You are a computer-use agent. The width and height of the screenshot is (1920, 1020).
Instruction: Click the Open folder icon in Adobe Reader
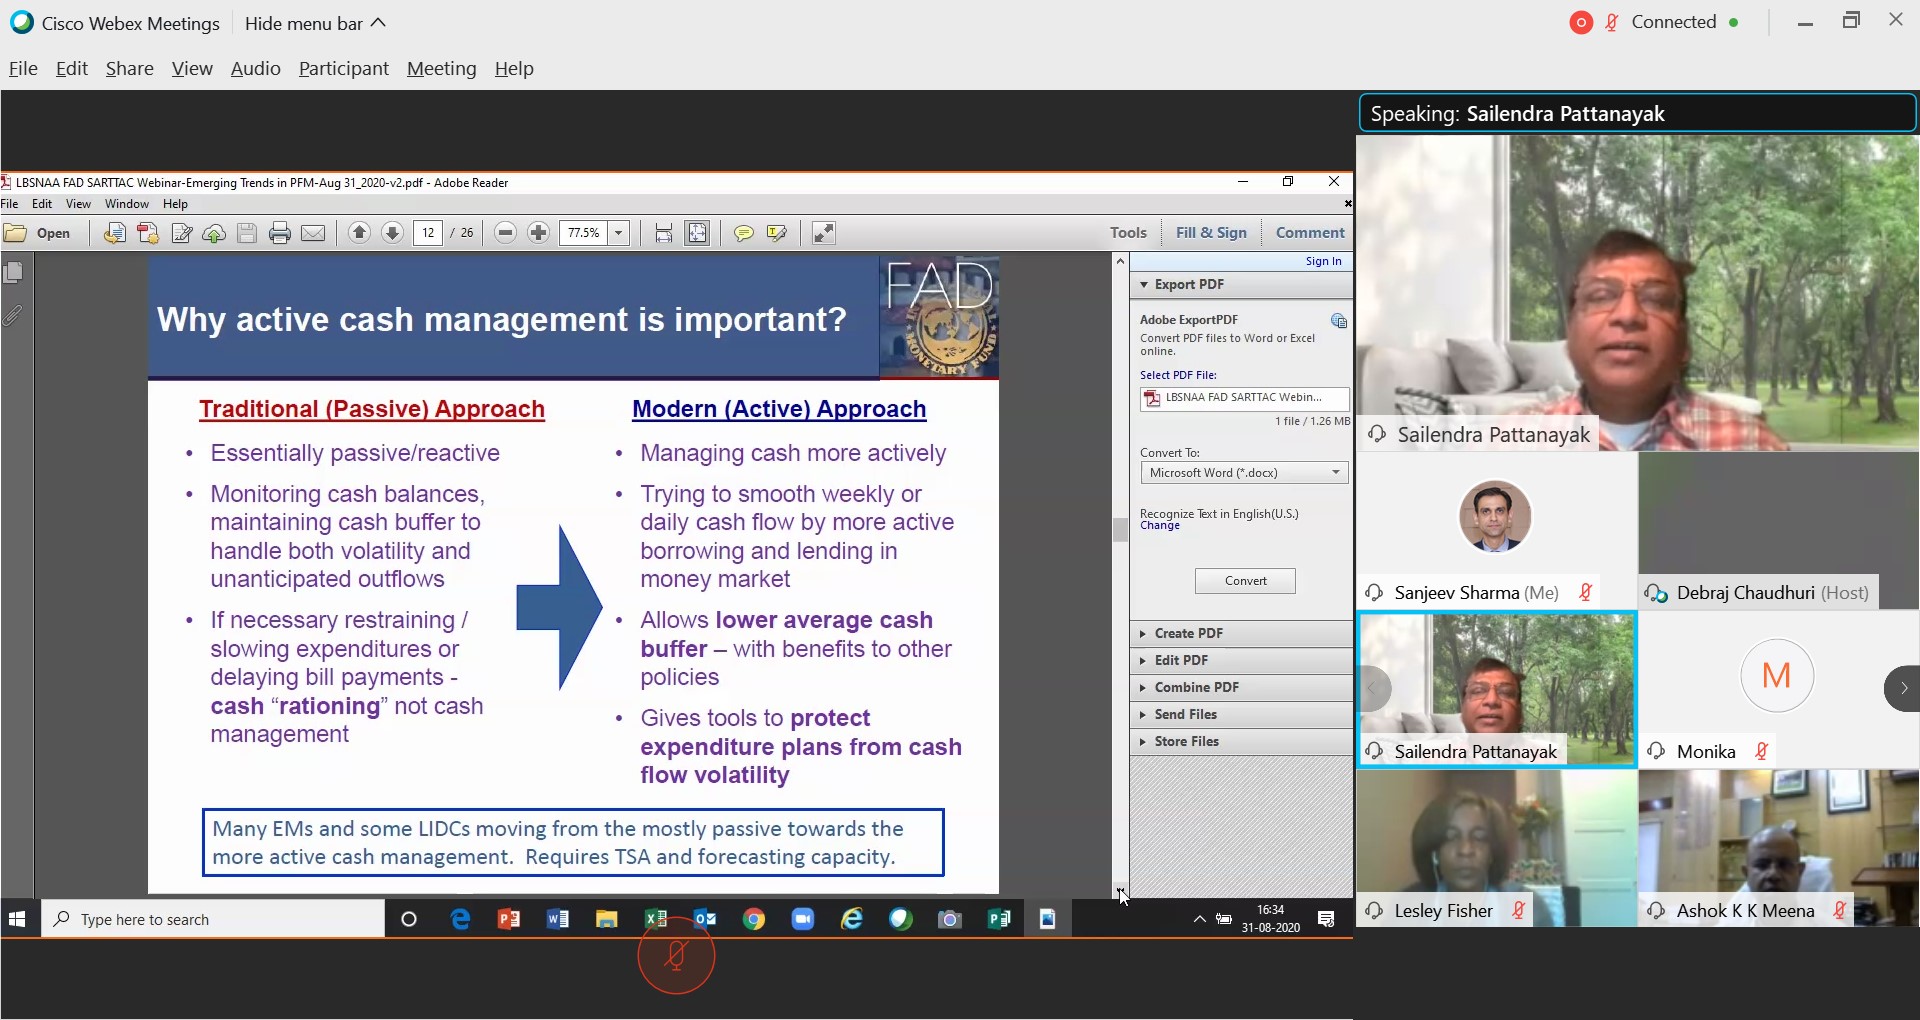click(15, 233)
